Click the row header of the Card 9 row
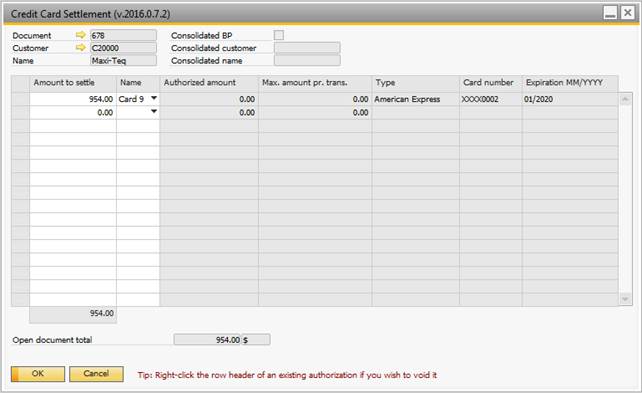The image size is (642, 393). pyautogui.click(x=20, y=99)
